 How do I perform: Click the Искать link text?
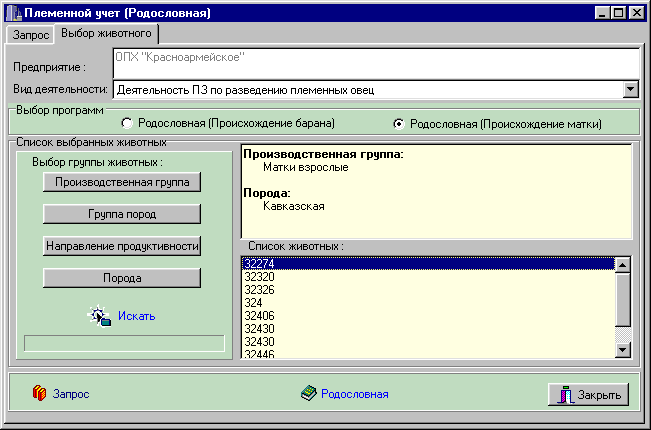[136, 316]
